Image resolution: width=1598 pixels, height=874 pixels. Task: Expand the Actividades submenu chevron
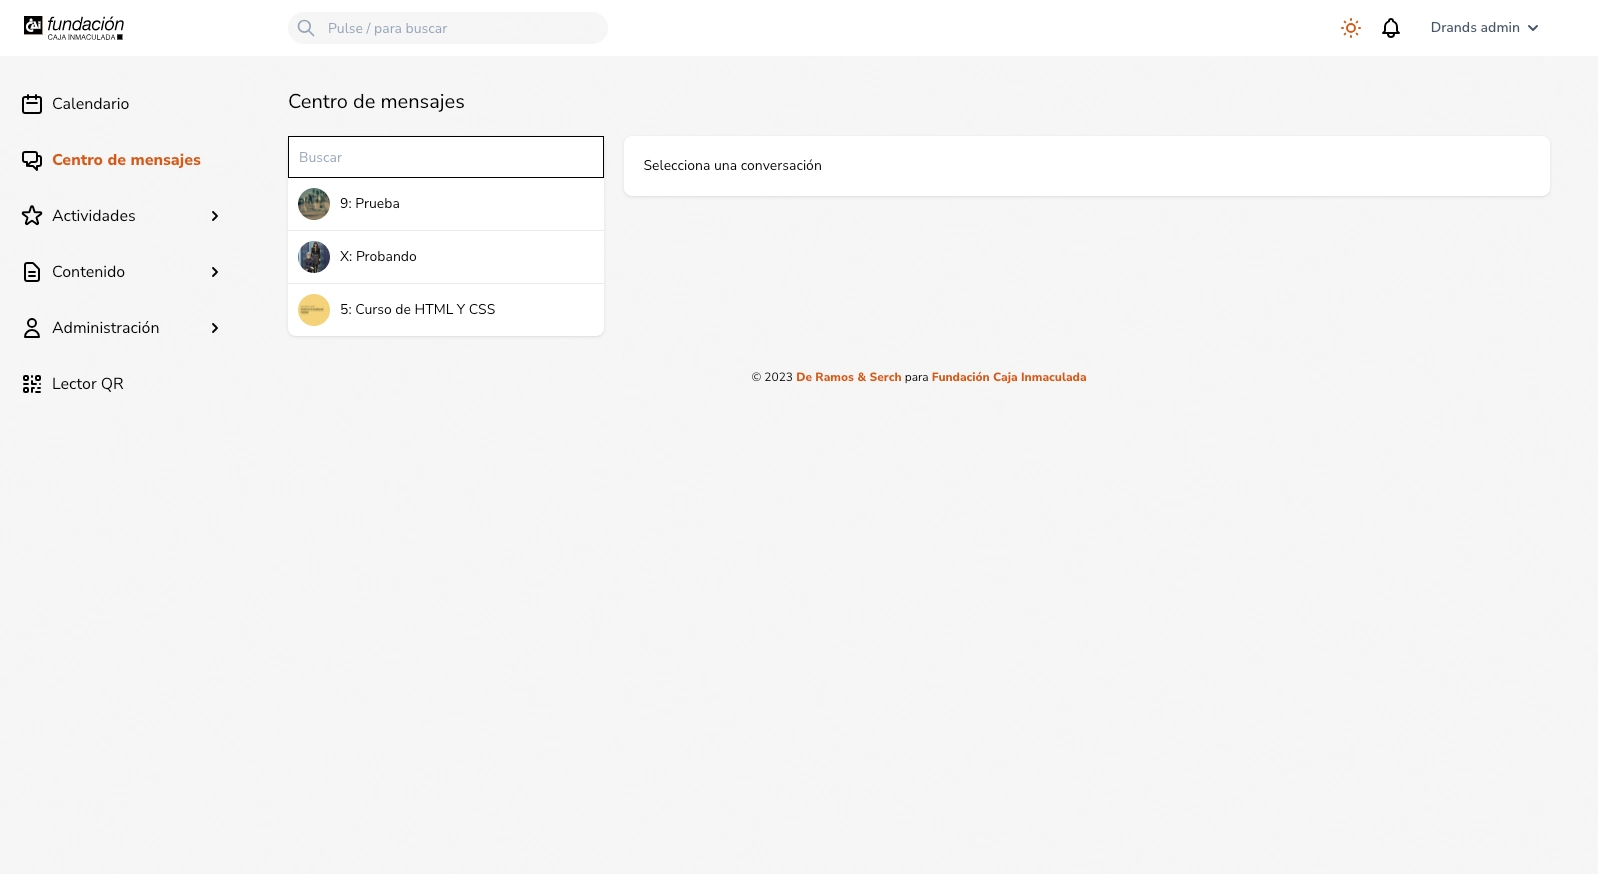pyautogui.click(x=214, y=216)
